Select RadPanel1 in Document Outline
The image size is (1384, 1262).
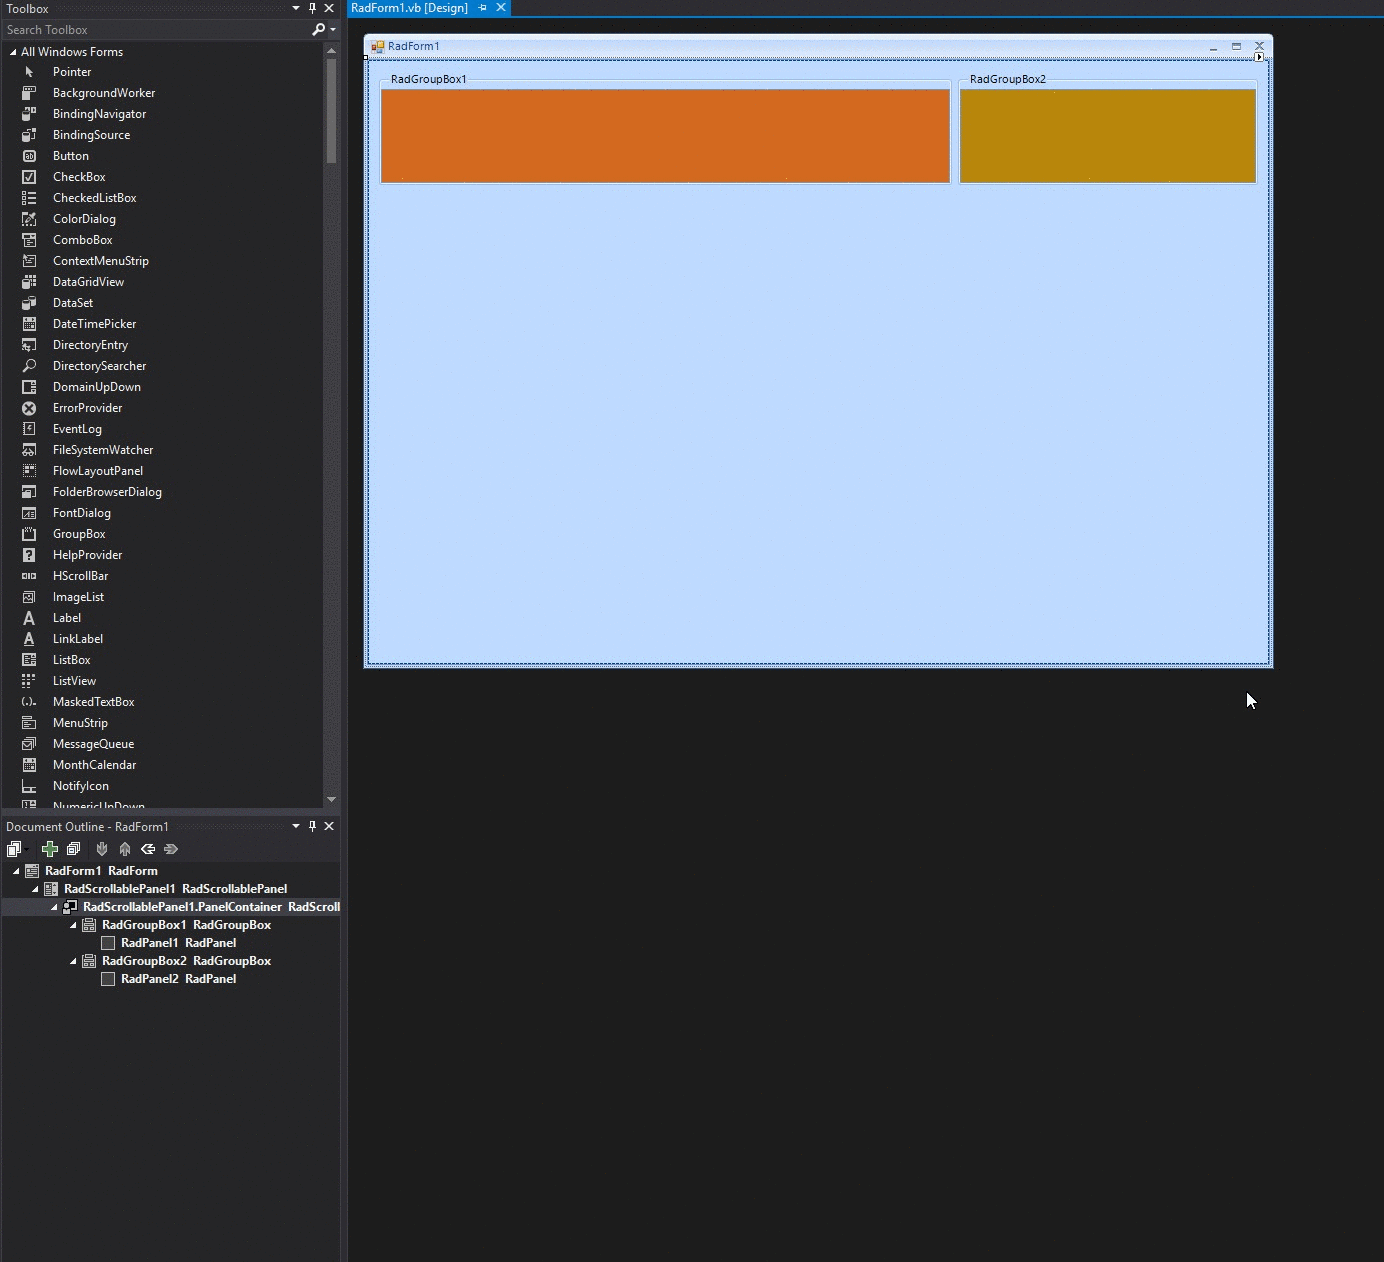[178, 943]
